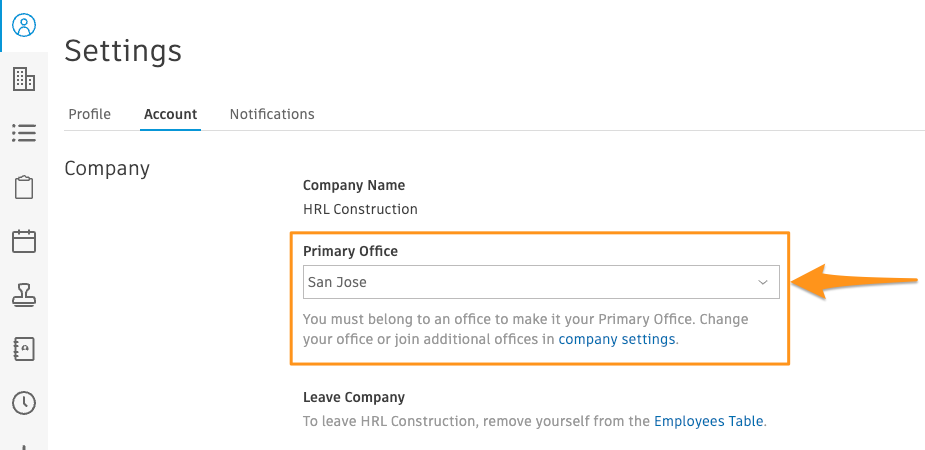
Task: Click the Settings page heading
Action: 123,51
